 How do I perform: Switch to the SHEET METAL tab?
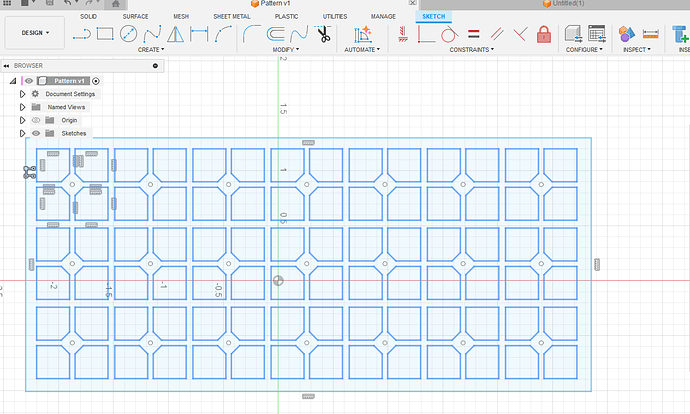click(x=232, y=17)
